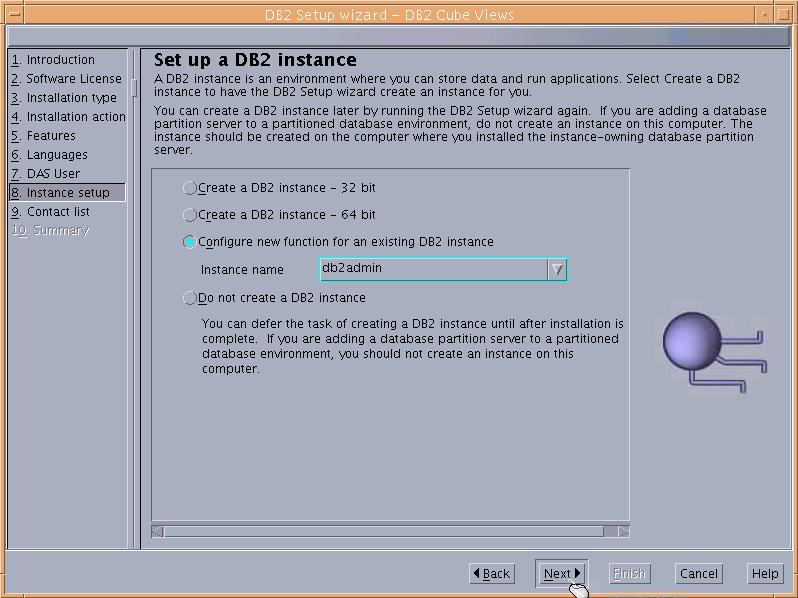Go to step 2 Software License
Image resolution: width=798 pixels, height=598 pixels.
(x=67, y=78)
